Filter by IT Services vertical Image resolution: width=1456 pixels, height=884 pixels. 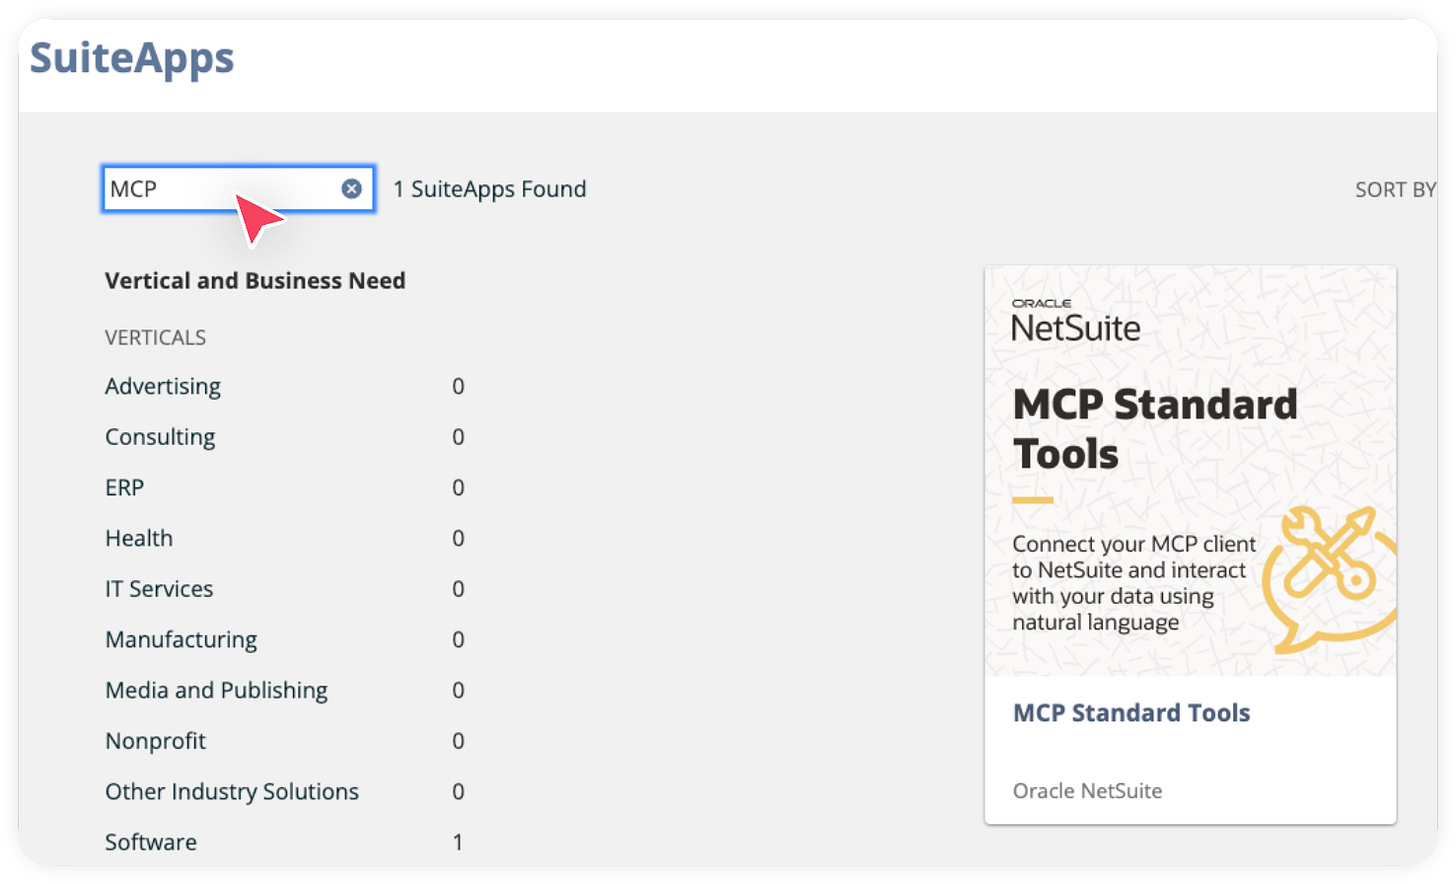159,589
